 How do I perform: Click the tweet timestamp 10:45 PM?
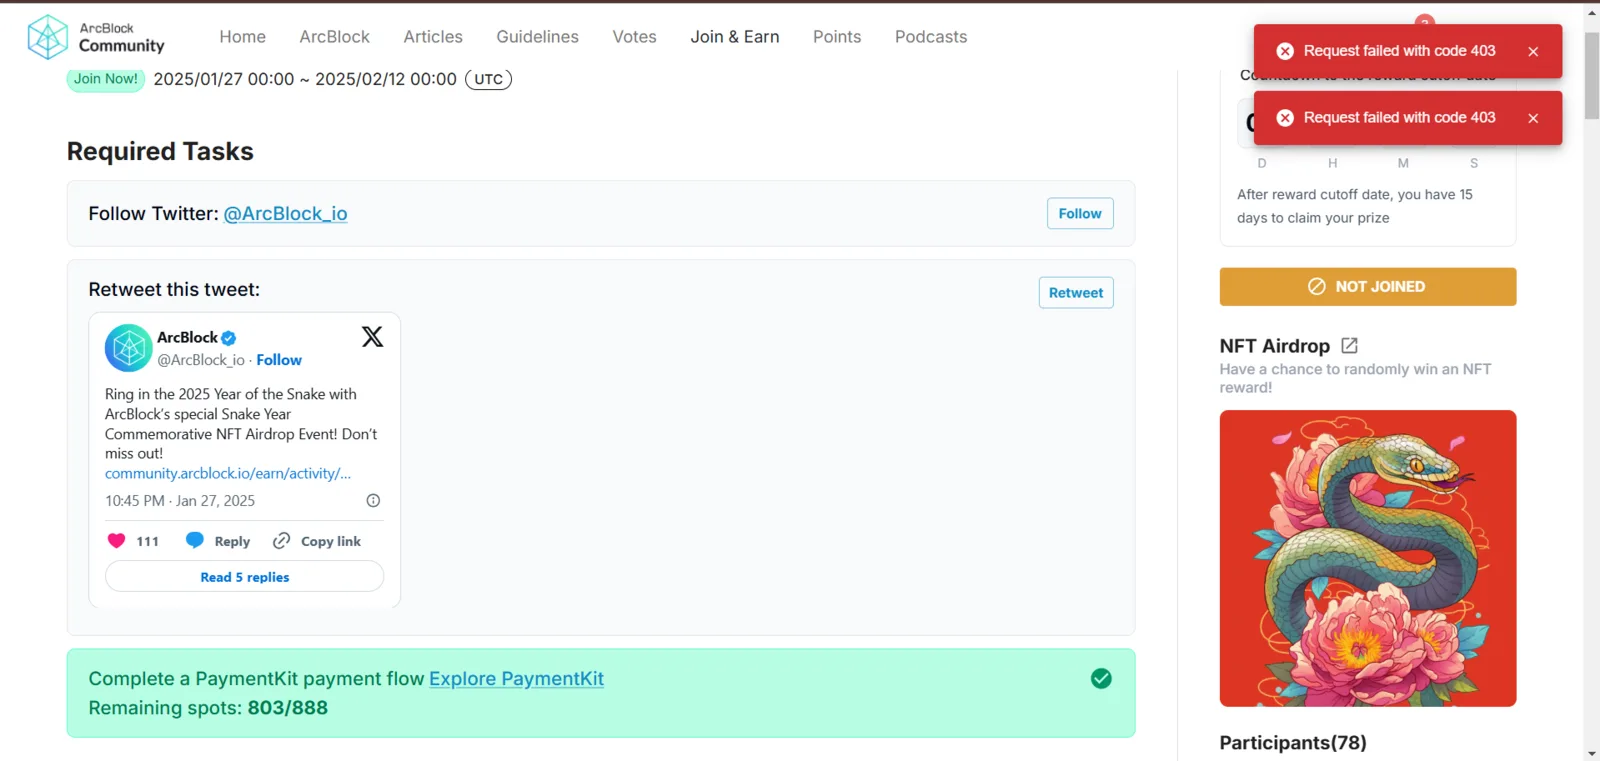(x=180, y=501)
